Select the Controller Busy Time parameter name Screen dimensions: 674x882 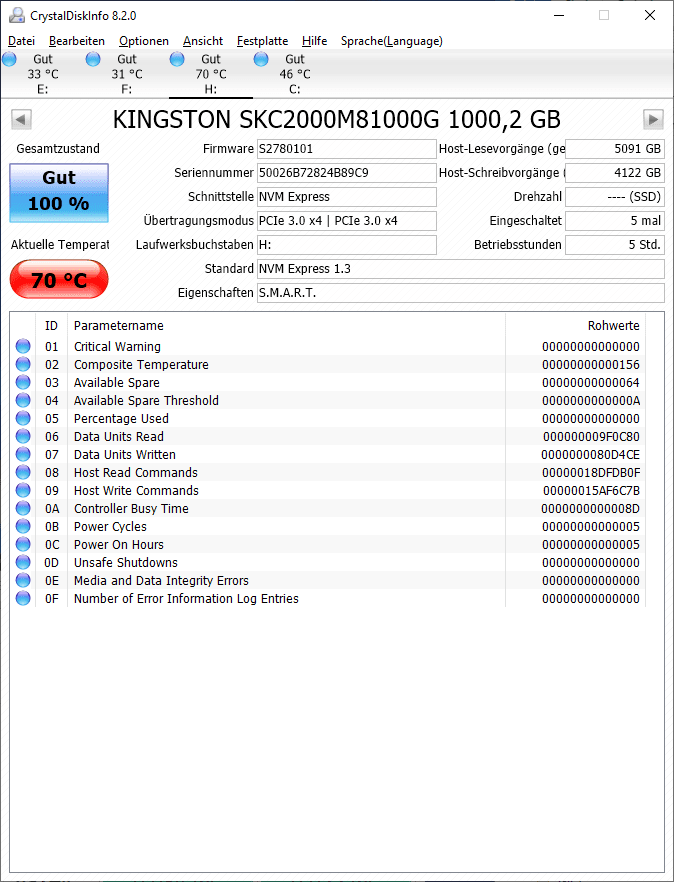pos(131,508)
